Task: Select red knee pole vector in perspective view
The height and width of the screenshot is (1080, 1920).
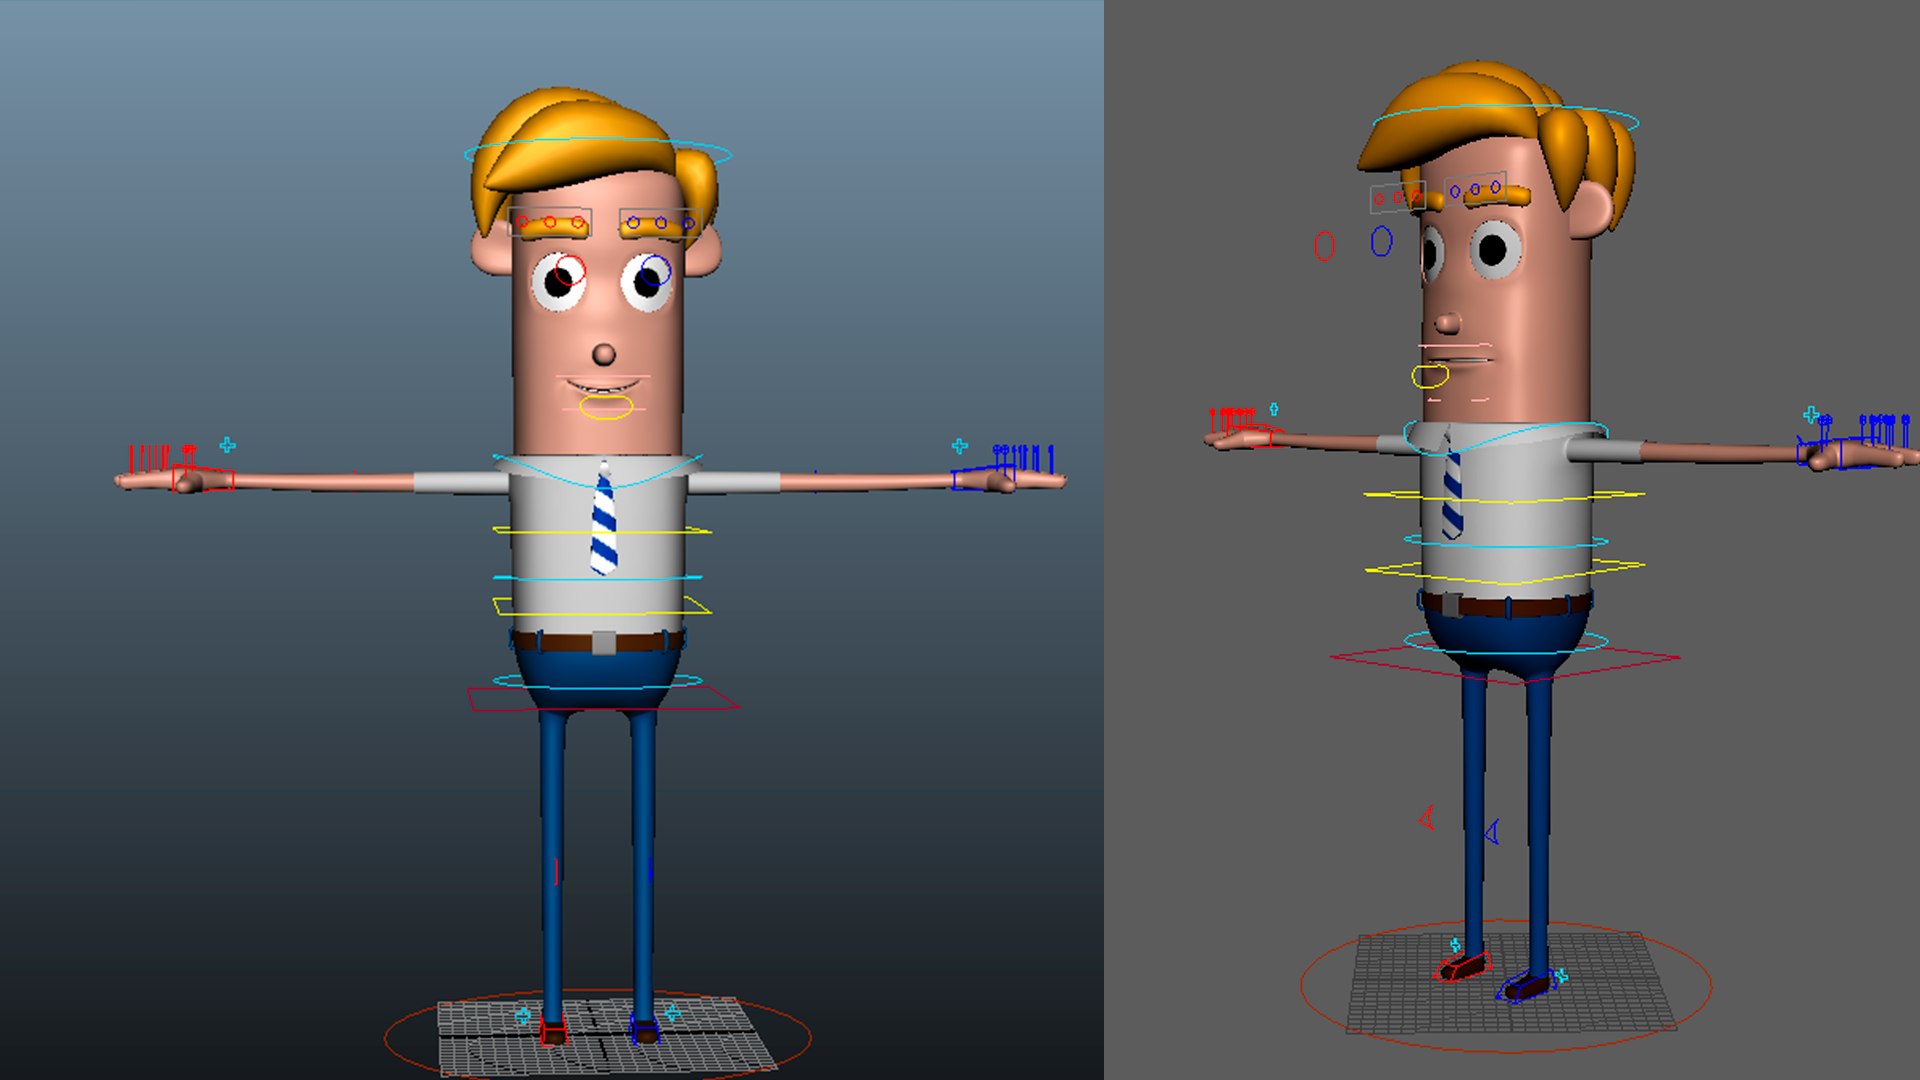Action: click(x=1427, y=818)
